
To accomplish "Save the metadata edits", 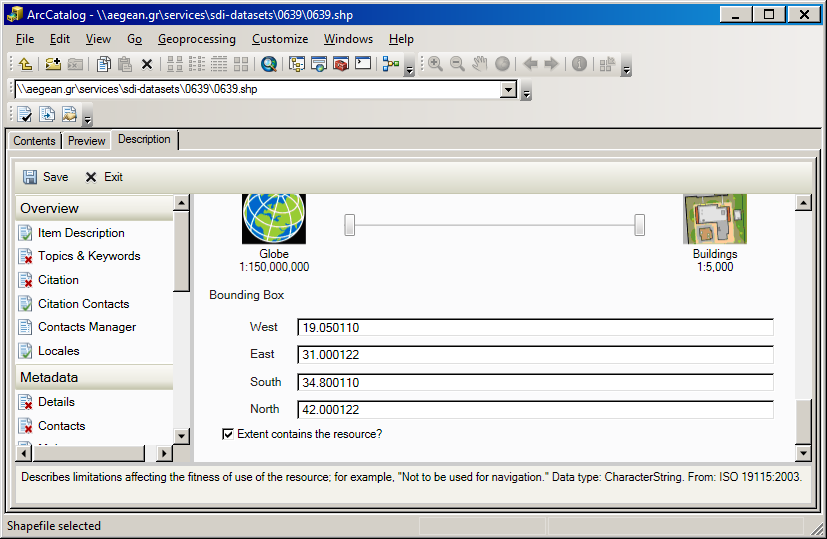I will (46, 177).
